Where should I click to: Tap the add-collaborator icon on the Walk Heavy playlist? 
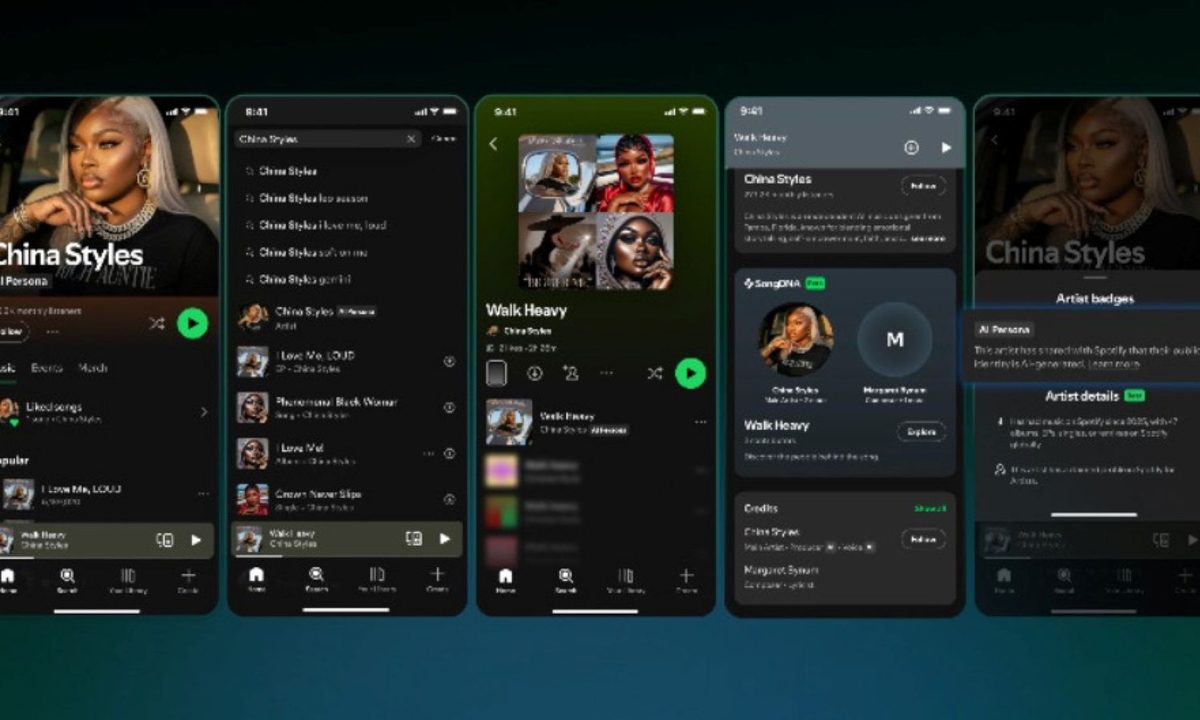(570, 373)
